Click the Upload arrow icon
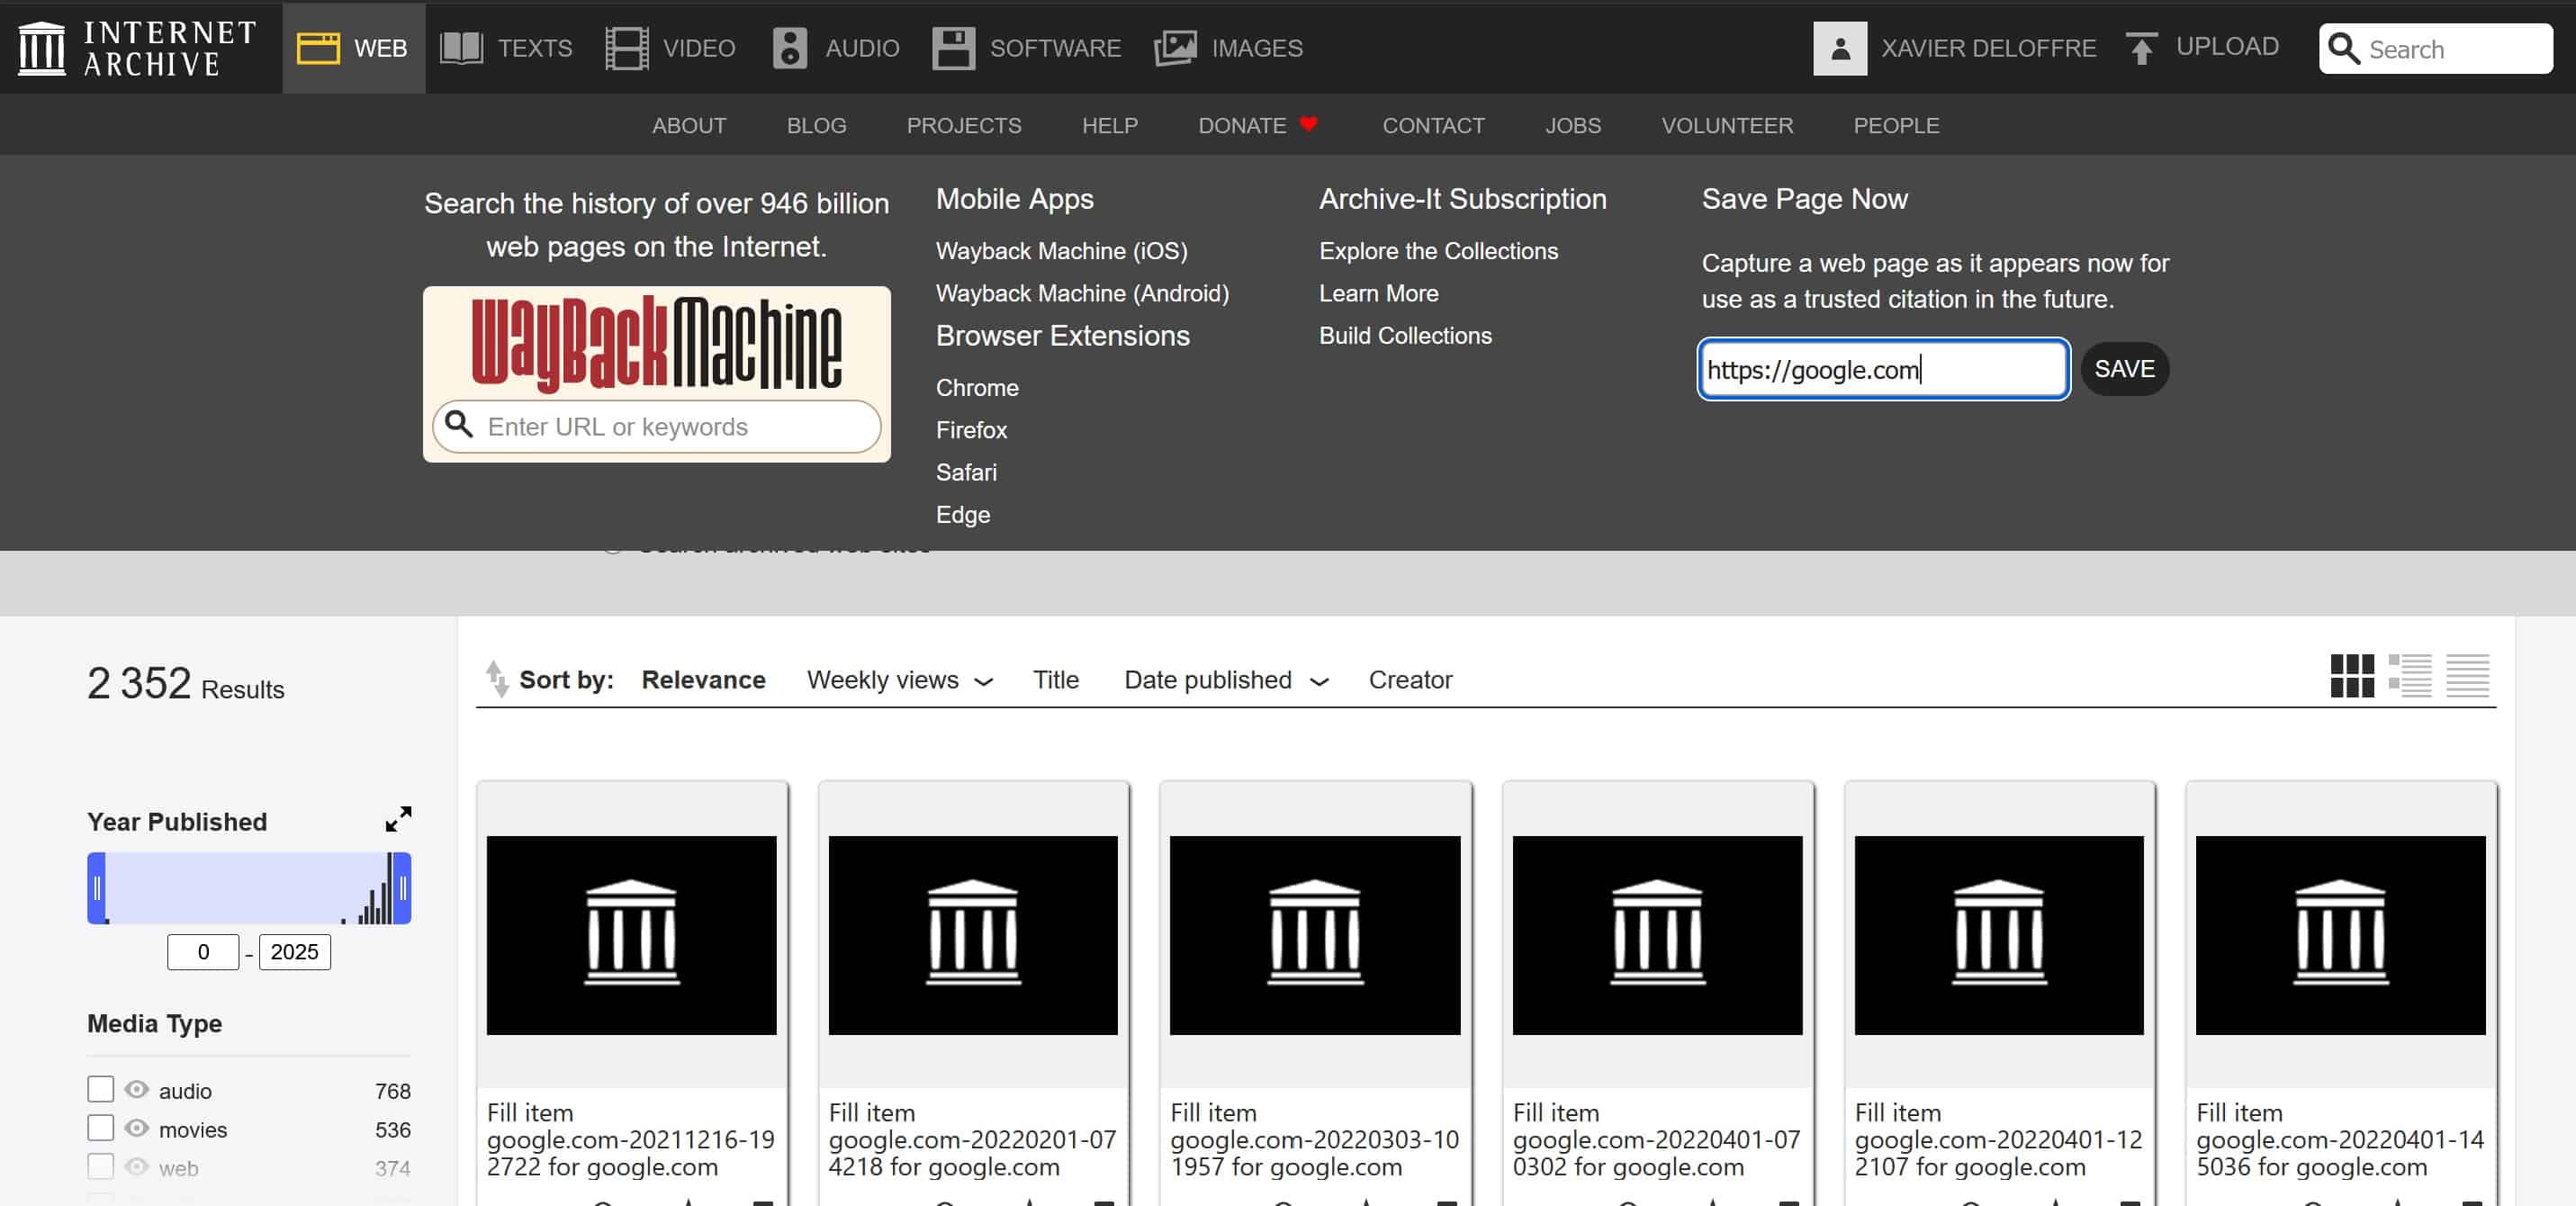This screenshot has width=2576, height=1206. 2141,48
